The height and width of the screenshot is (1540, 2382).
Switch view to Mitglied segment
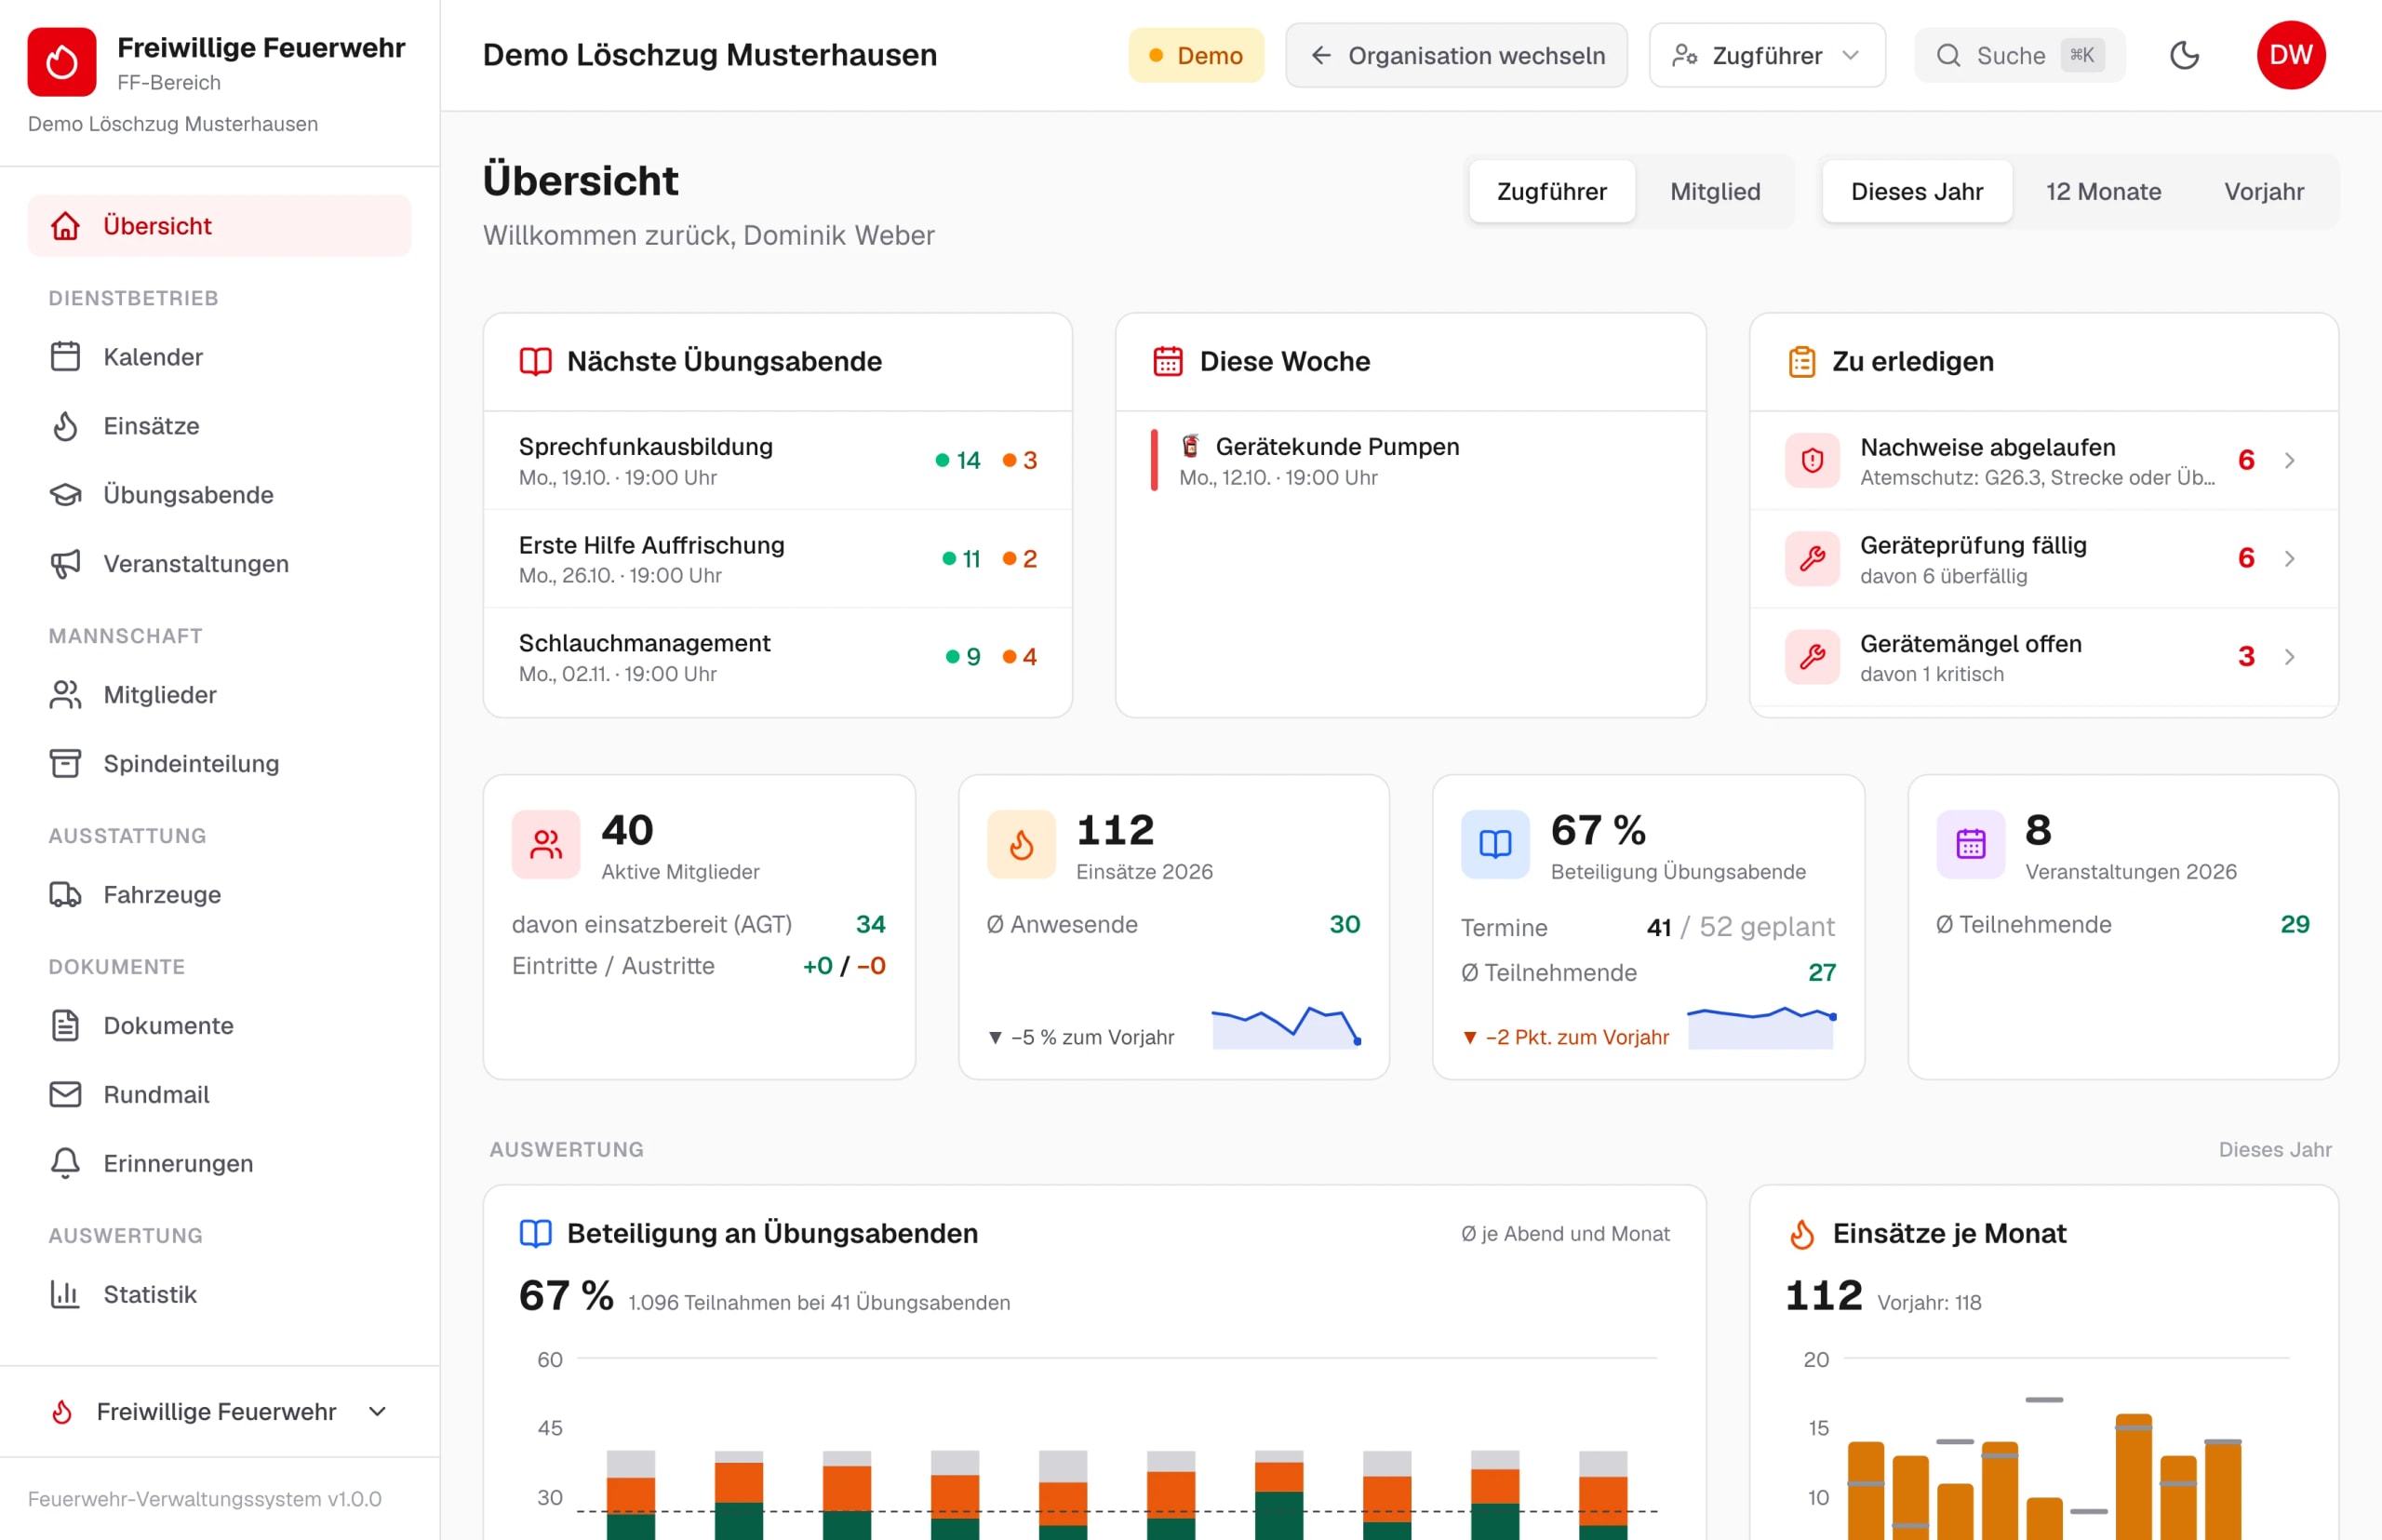[x=1715, y=191]
